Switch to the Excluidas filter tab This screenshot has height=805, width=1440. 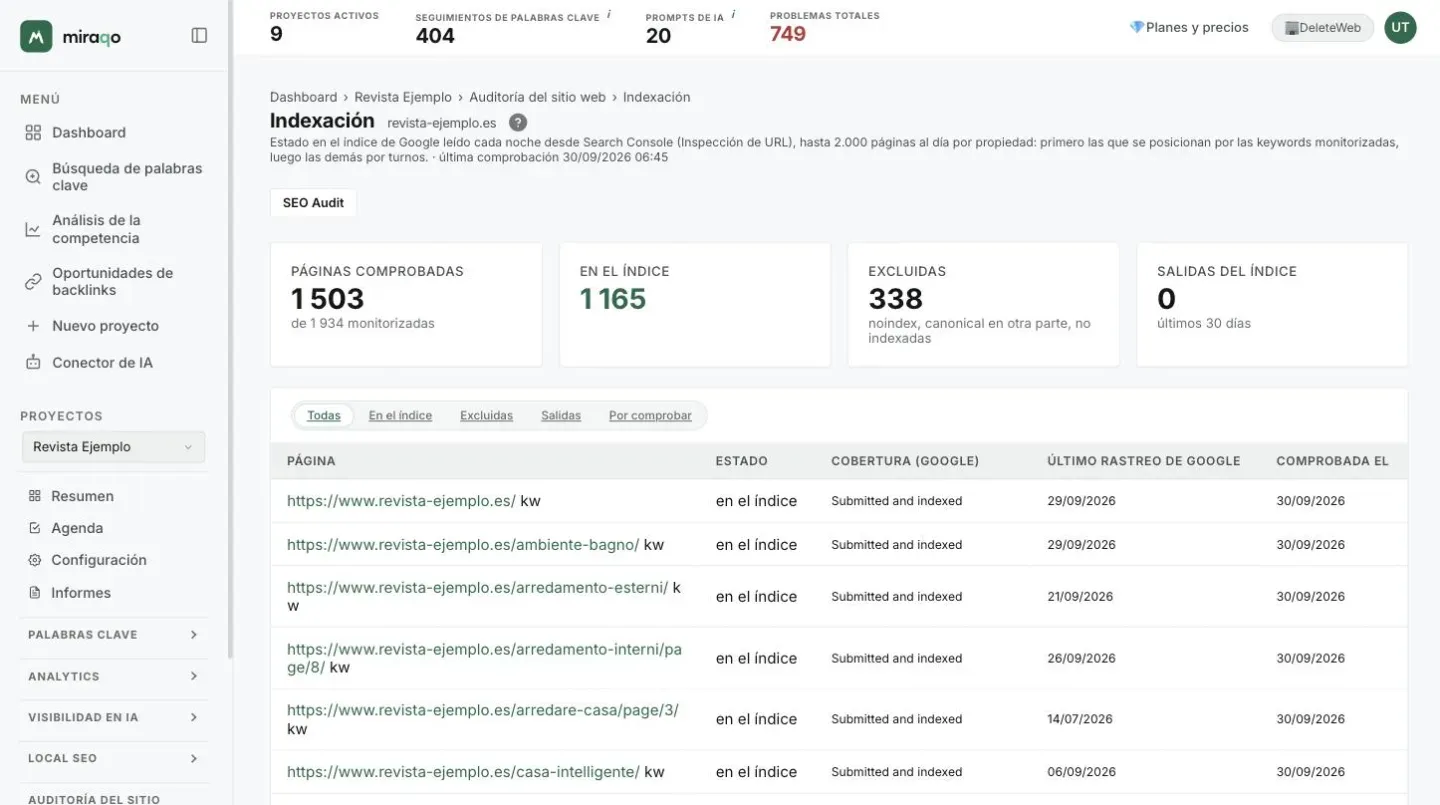486,415
